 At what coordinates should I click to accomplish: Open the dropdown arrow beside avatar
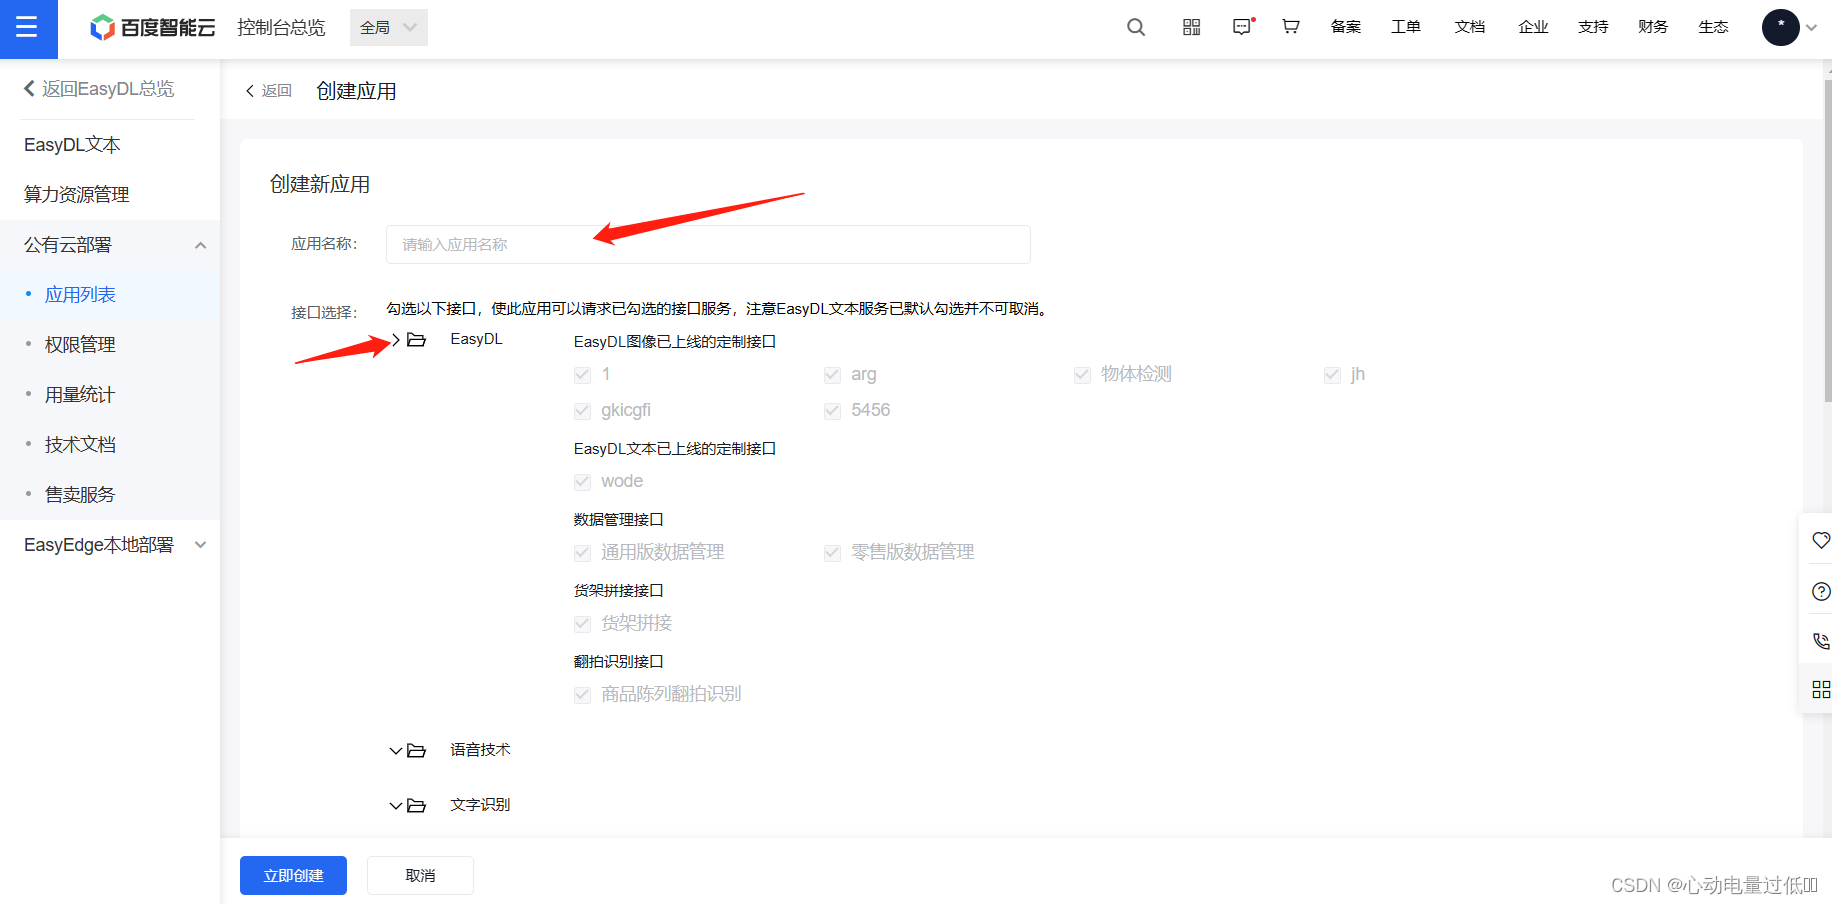tap(1811, 28)
